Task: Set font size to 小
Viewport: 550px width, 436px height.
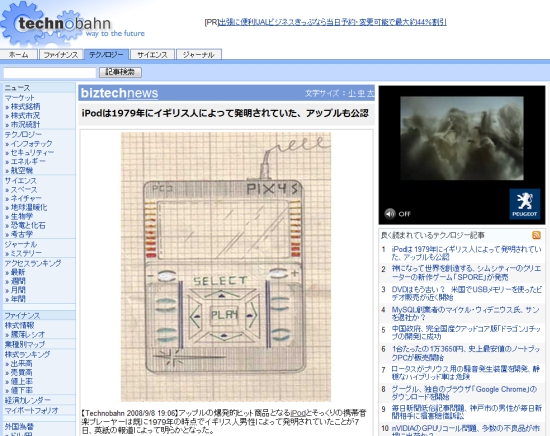Action: click(x=352, y=93)
